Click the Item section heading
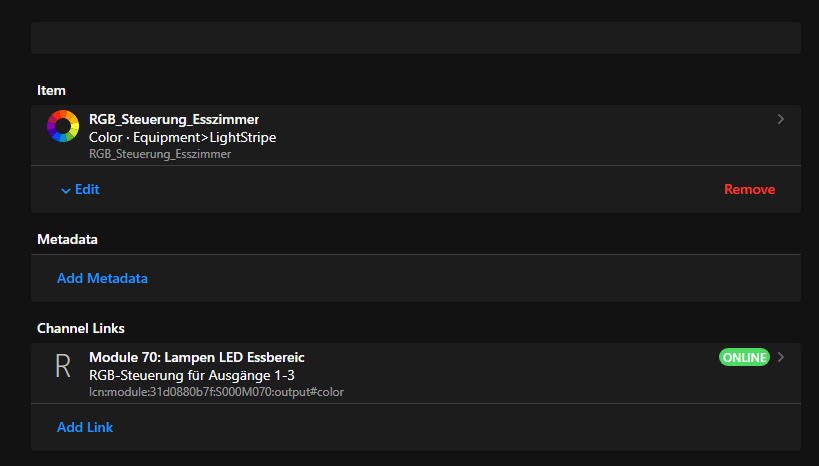 [x=52, y=91]
